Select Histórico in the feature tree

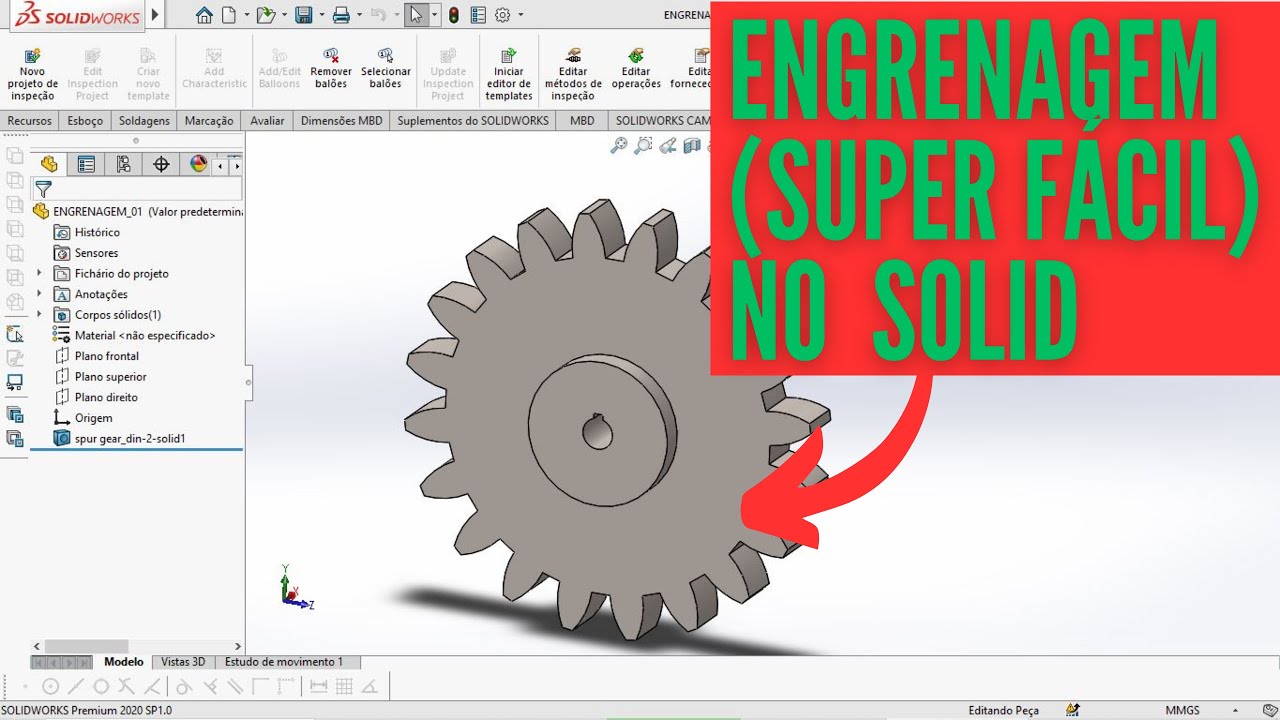87,232
